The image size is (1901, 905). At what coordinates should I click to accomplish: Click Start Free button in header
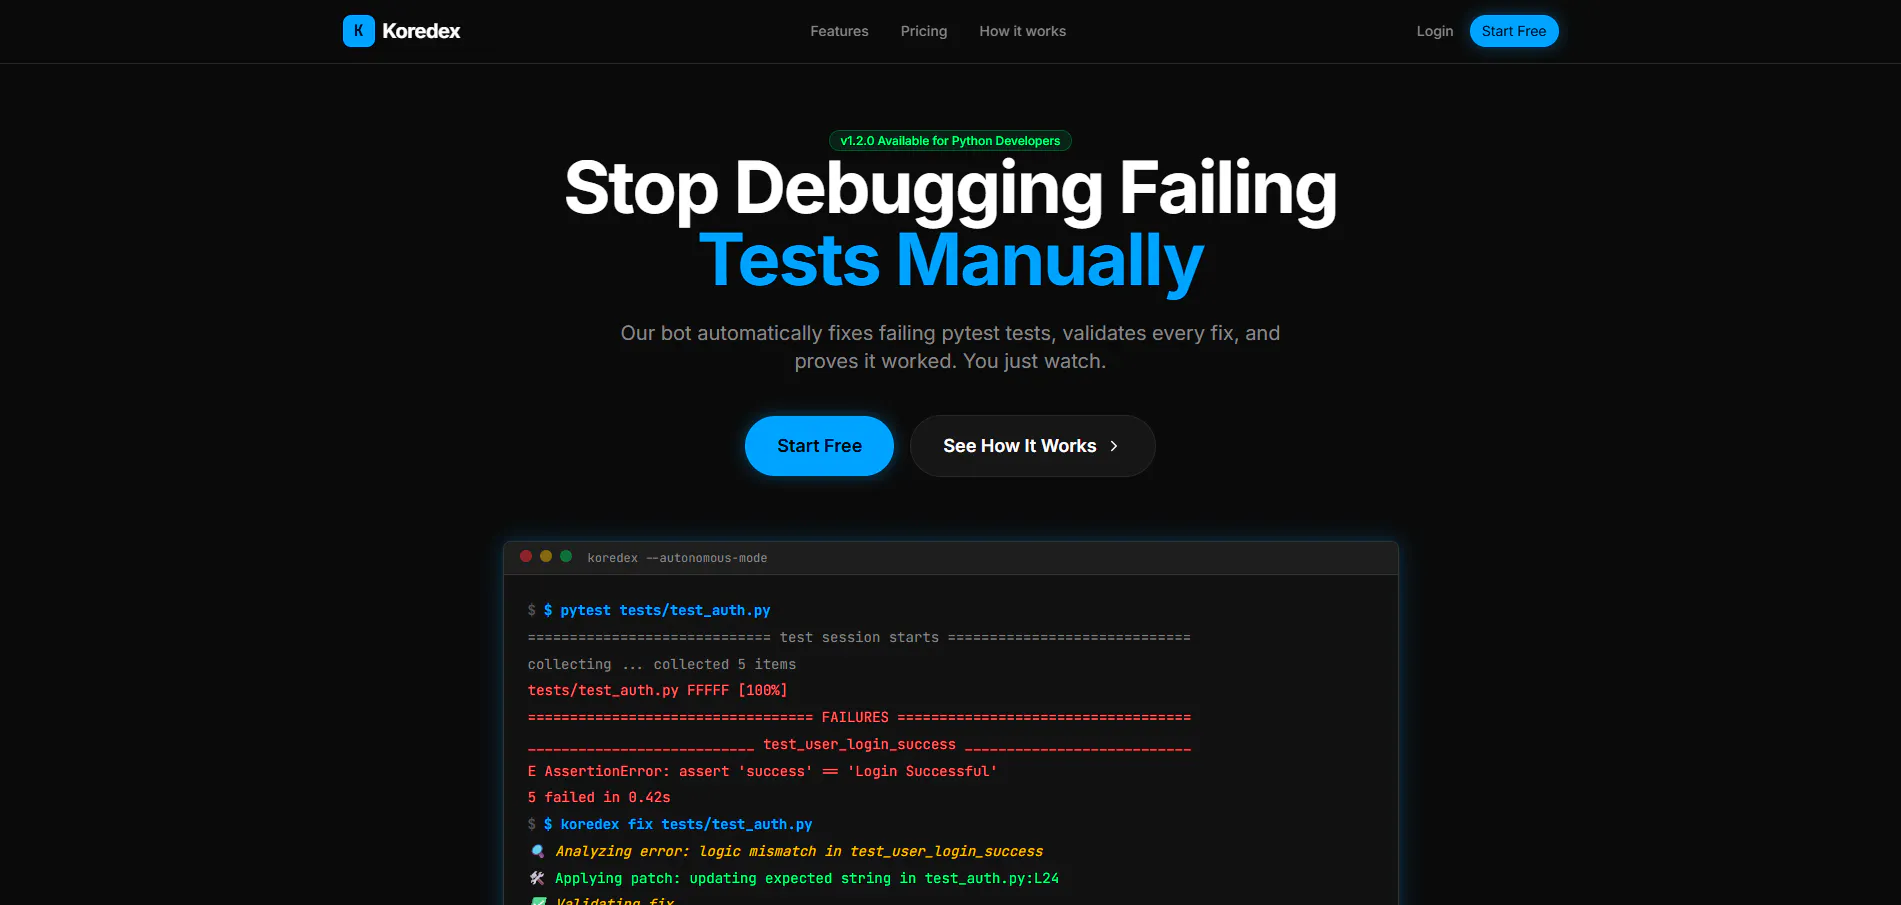(1514, 31)
